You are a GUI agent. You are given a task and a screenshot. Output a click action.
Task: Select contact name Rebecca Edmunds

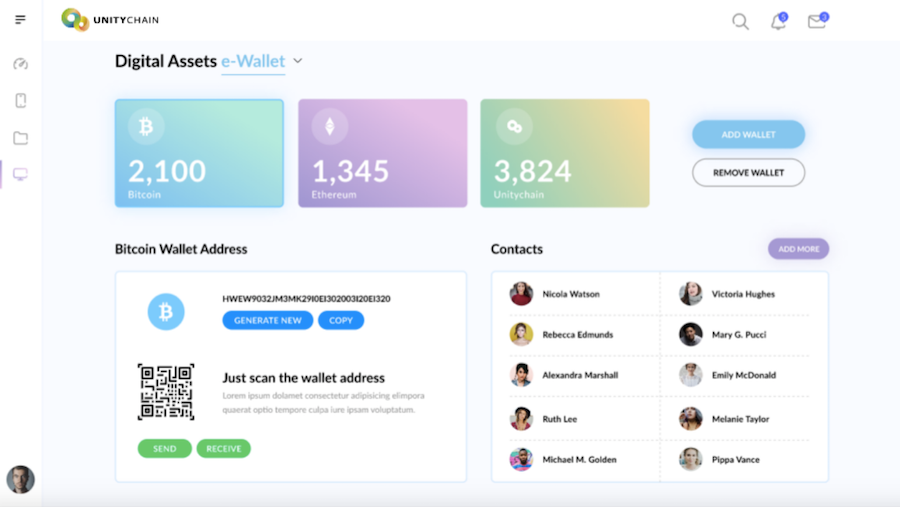point(577,335)
